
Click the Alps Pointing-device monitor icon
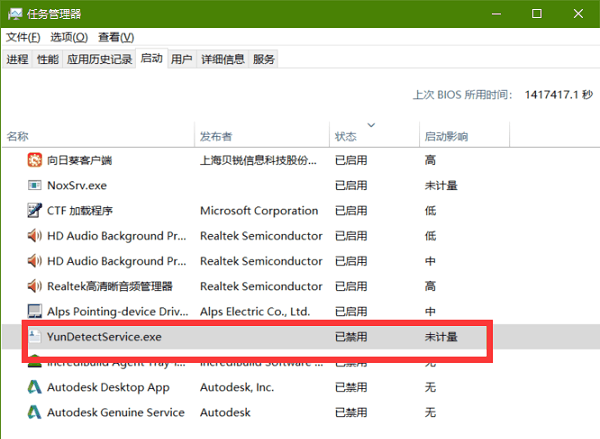coord(34,311)
